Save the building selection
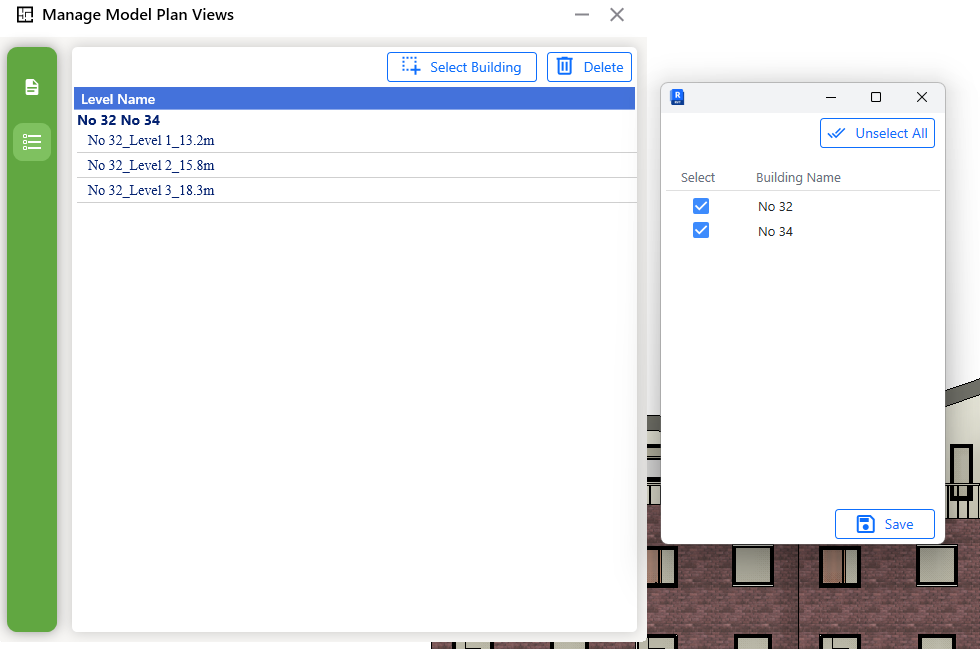The image size is (980, 649). tap(885, 524)
